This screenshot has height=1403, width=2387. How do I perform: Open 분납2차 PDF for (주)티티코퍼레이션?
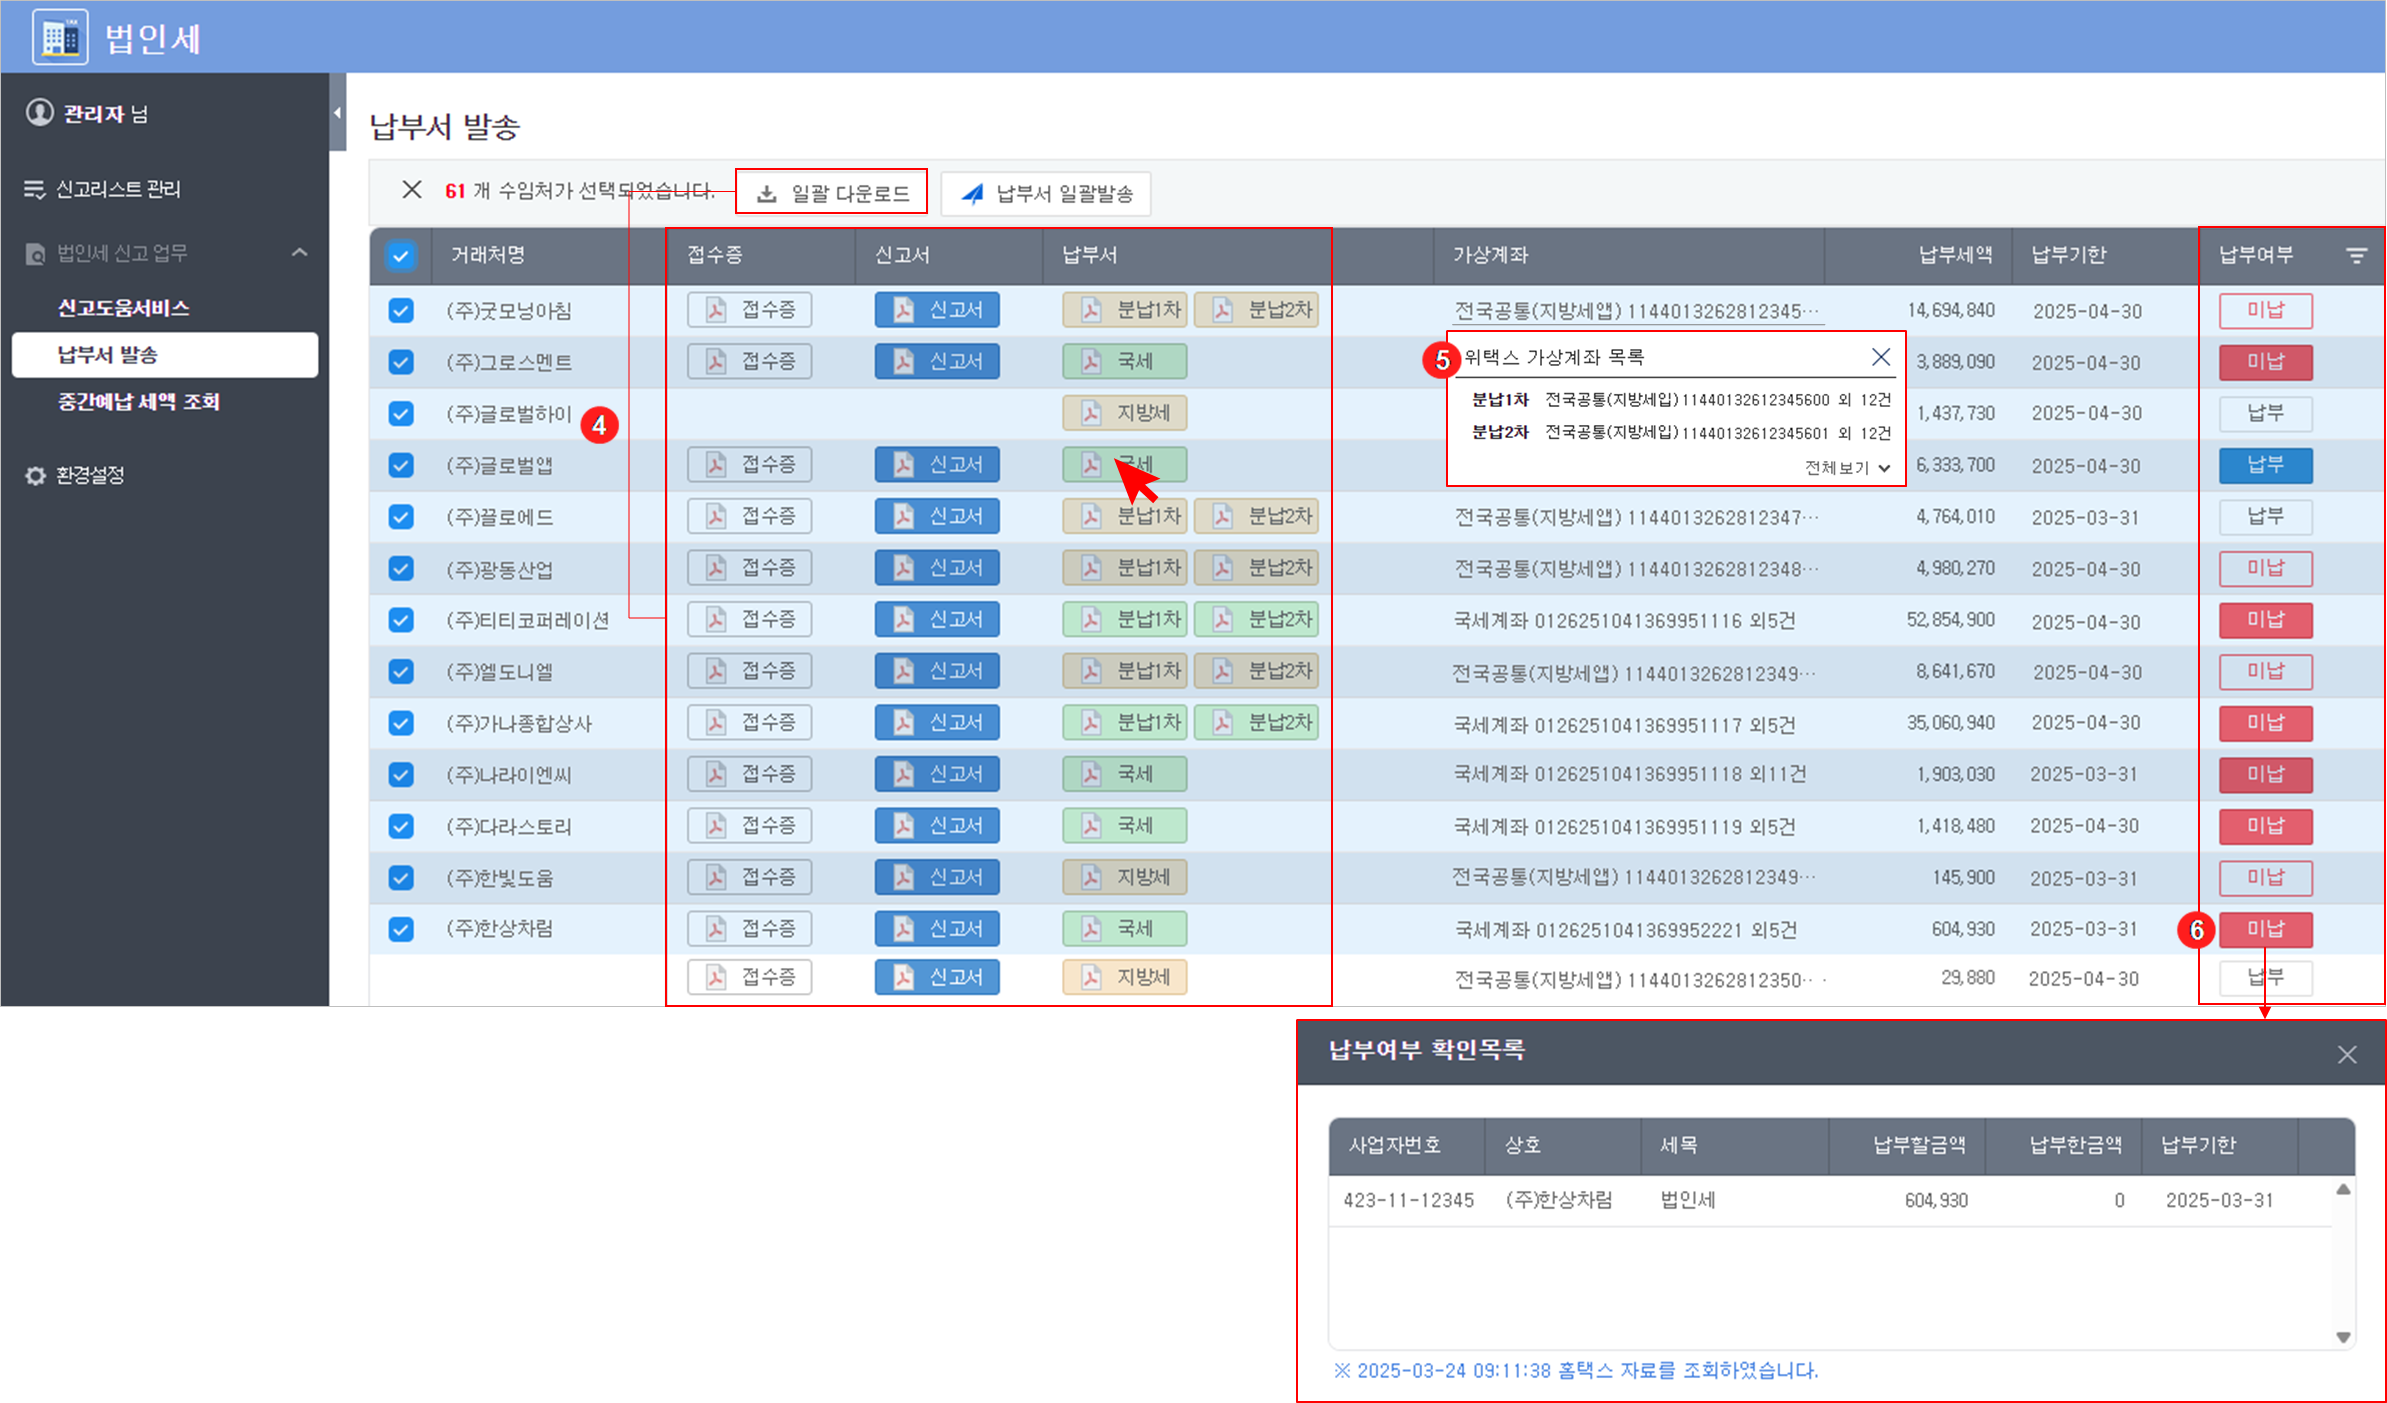(1256, 619)
